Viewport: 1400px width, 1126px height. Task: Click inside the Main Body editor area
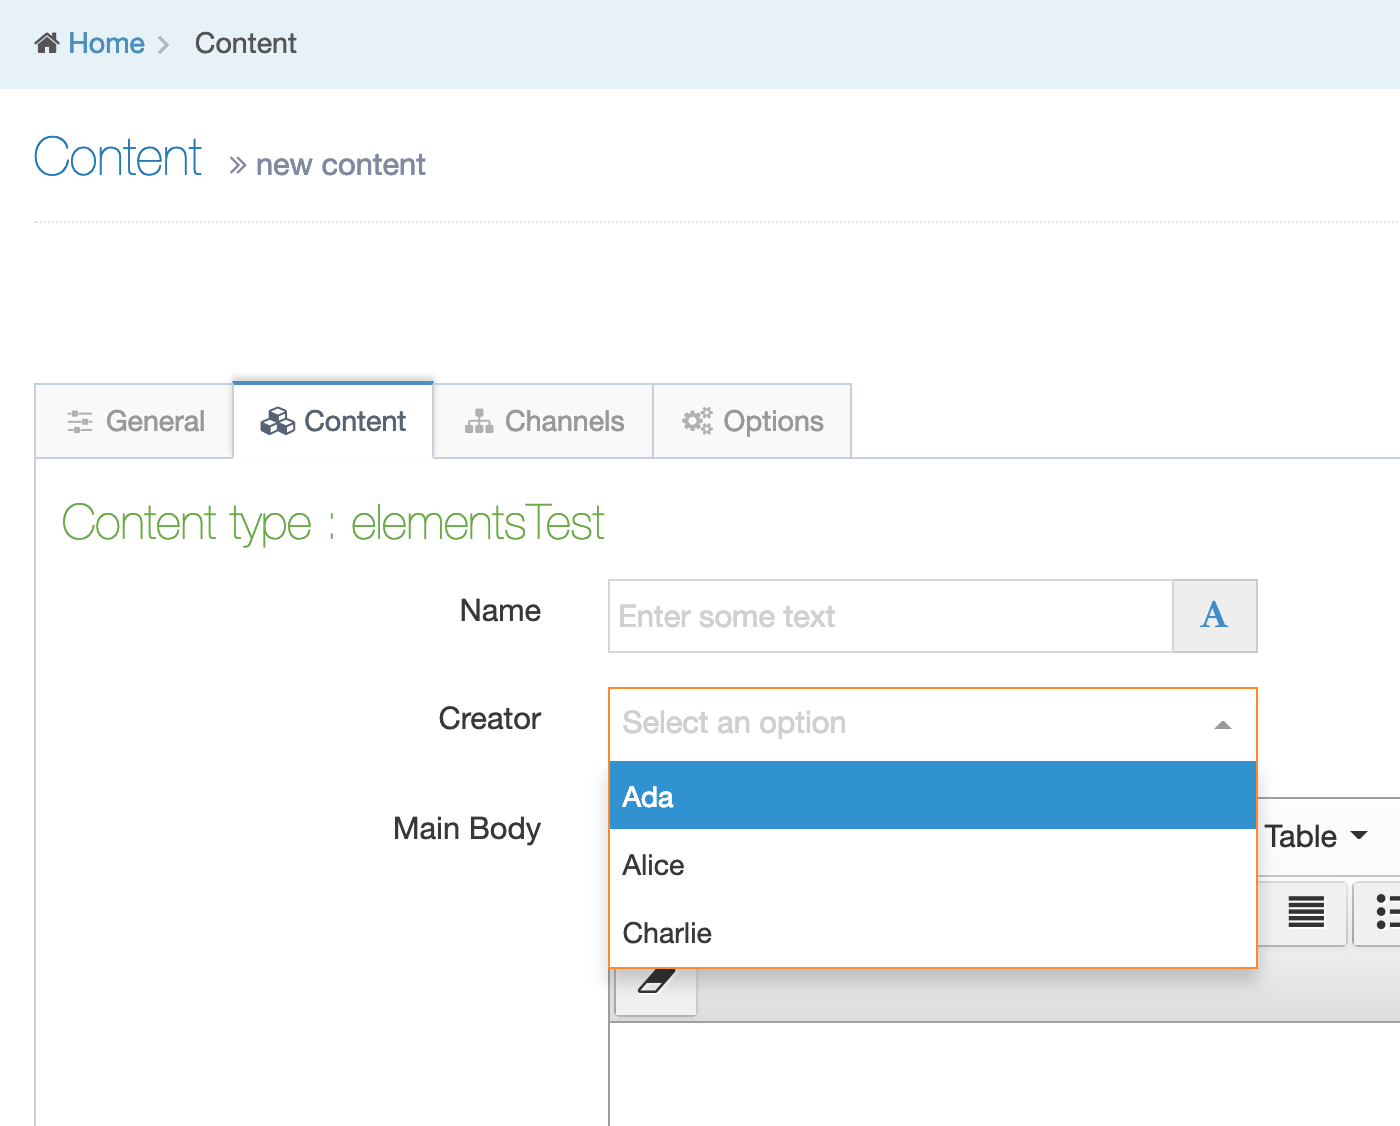[1000, 1075]
